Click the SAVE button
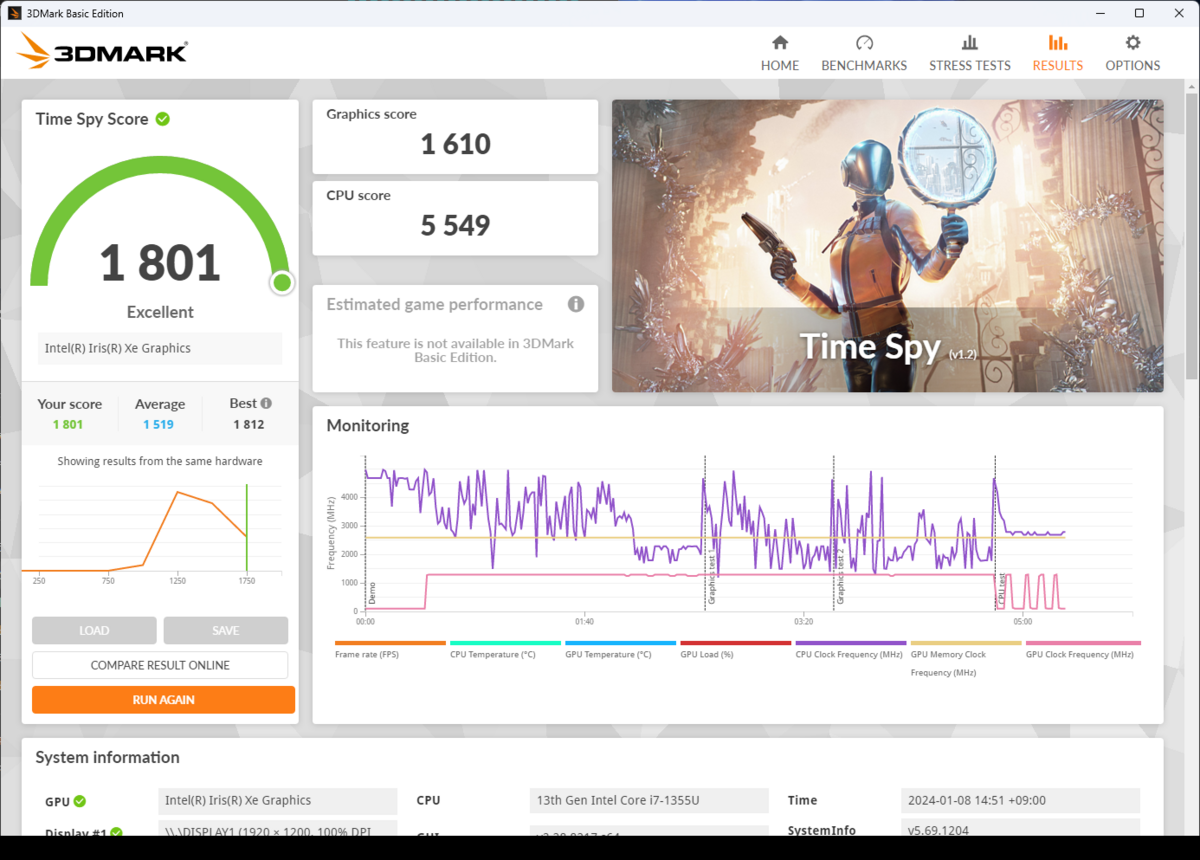 [226, 630]
